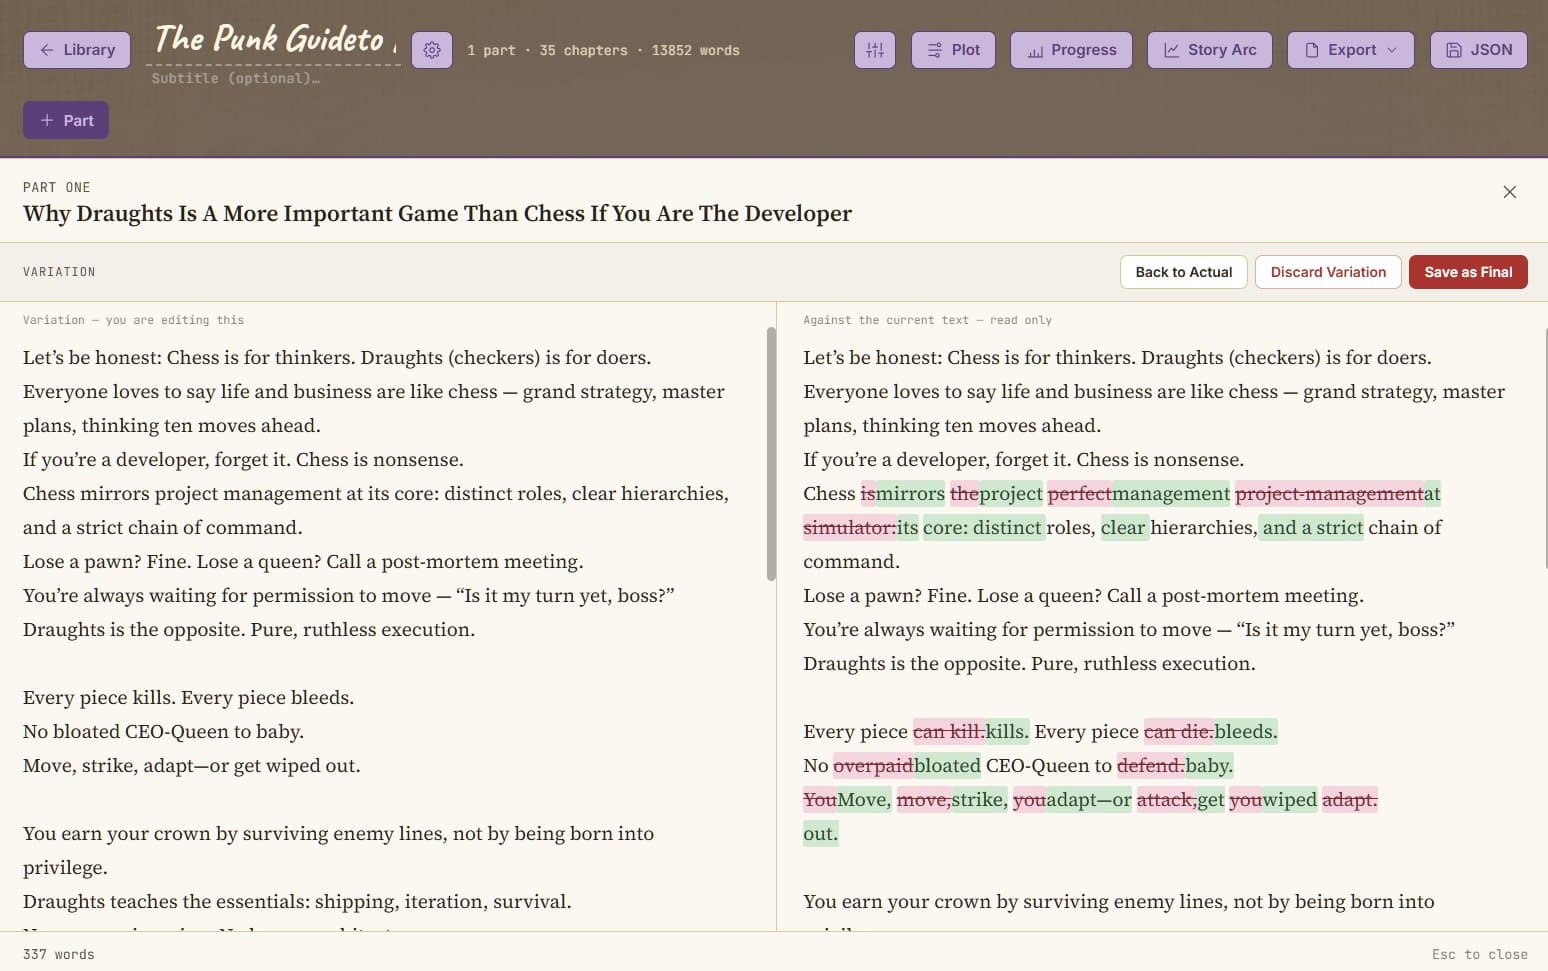Click the deleted phrase "project-management" in diff
This screenshot has height=971, width=1548.
(x=1329, y=493)
